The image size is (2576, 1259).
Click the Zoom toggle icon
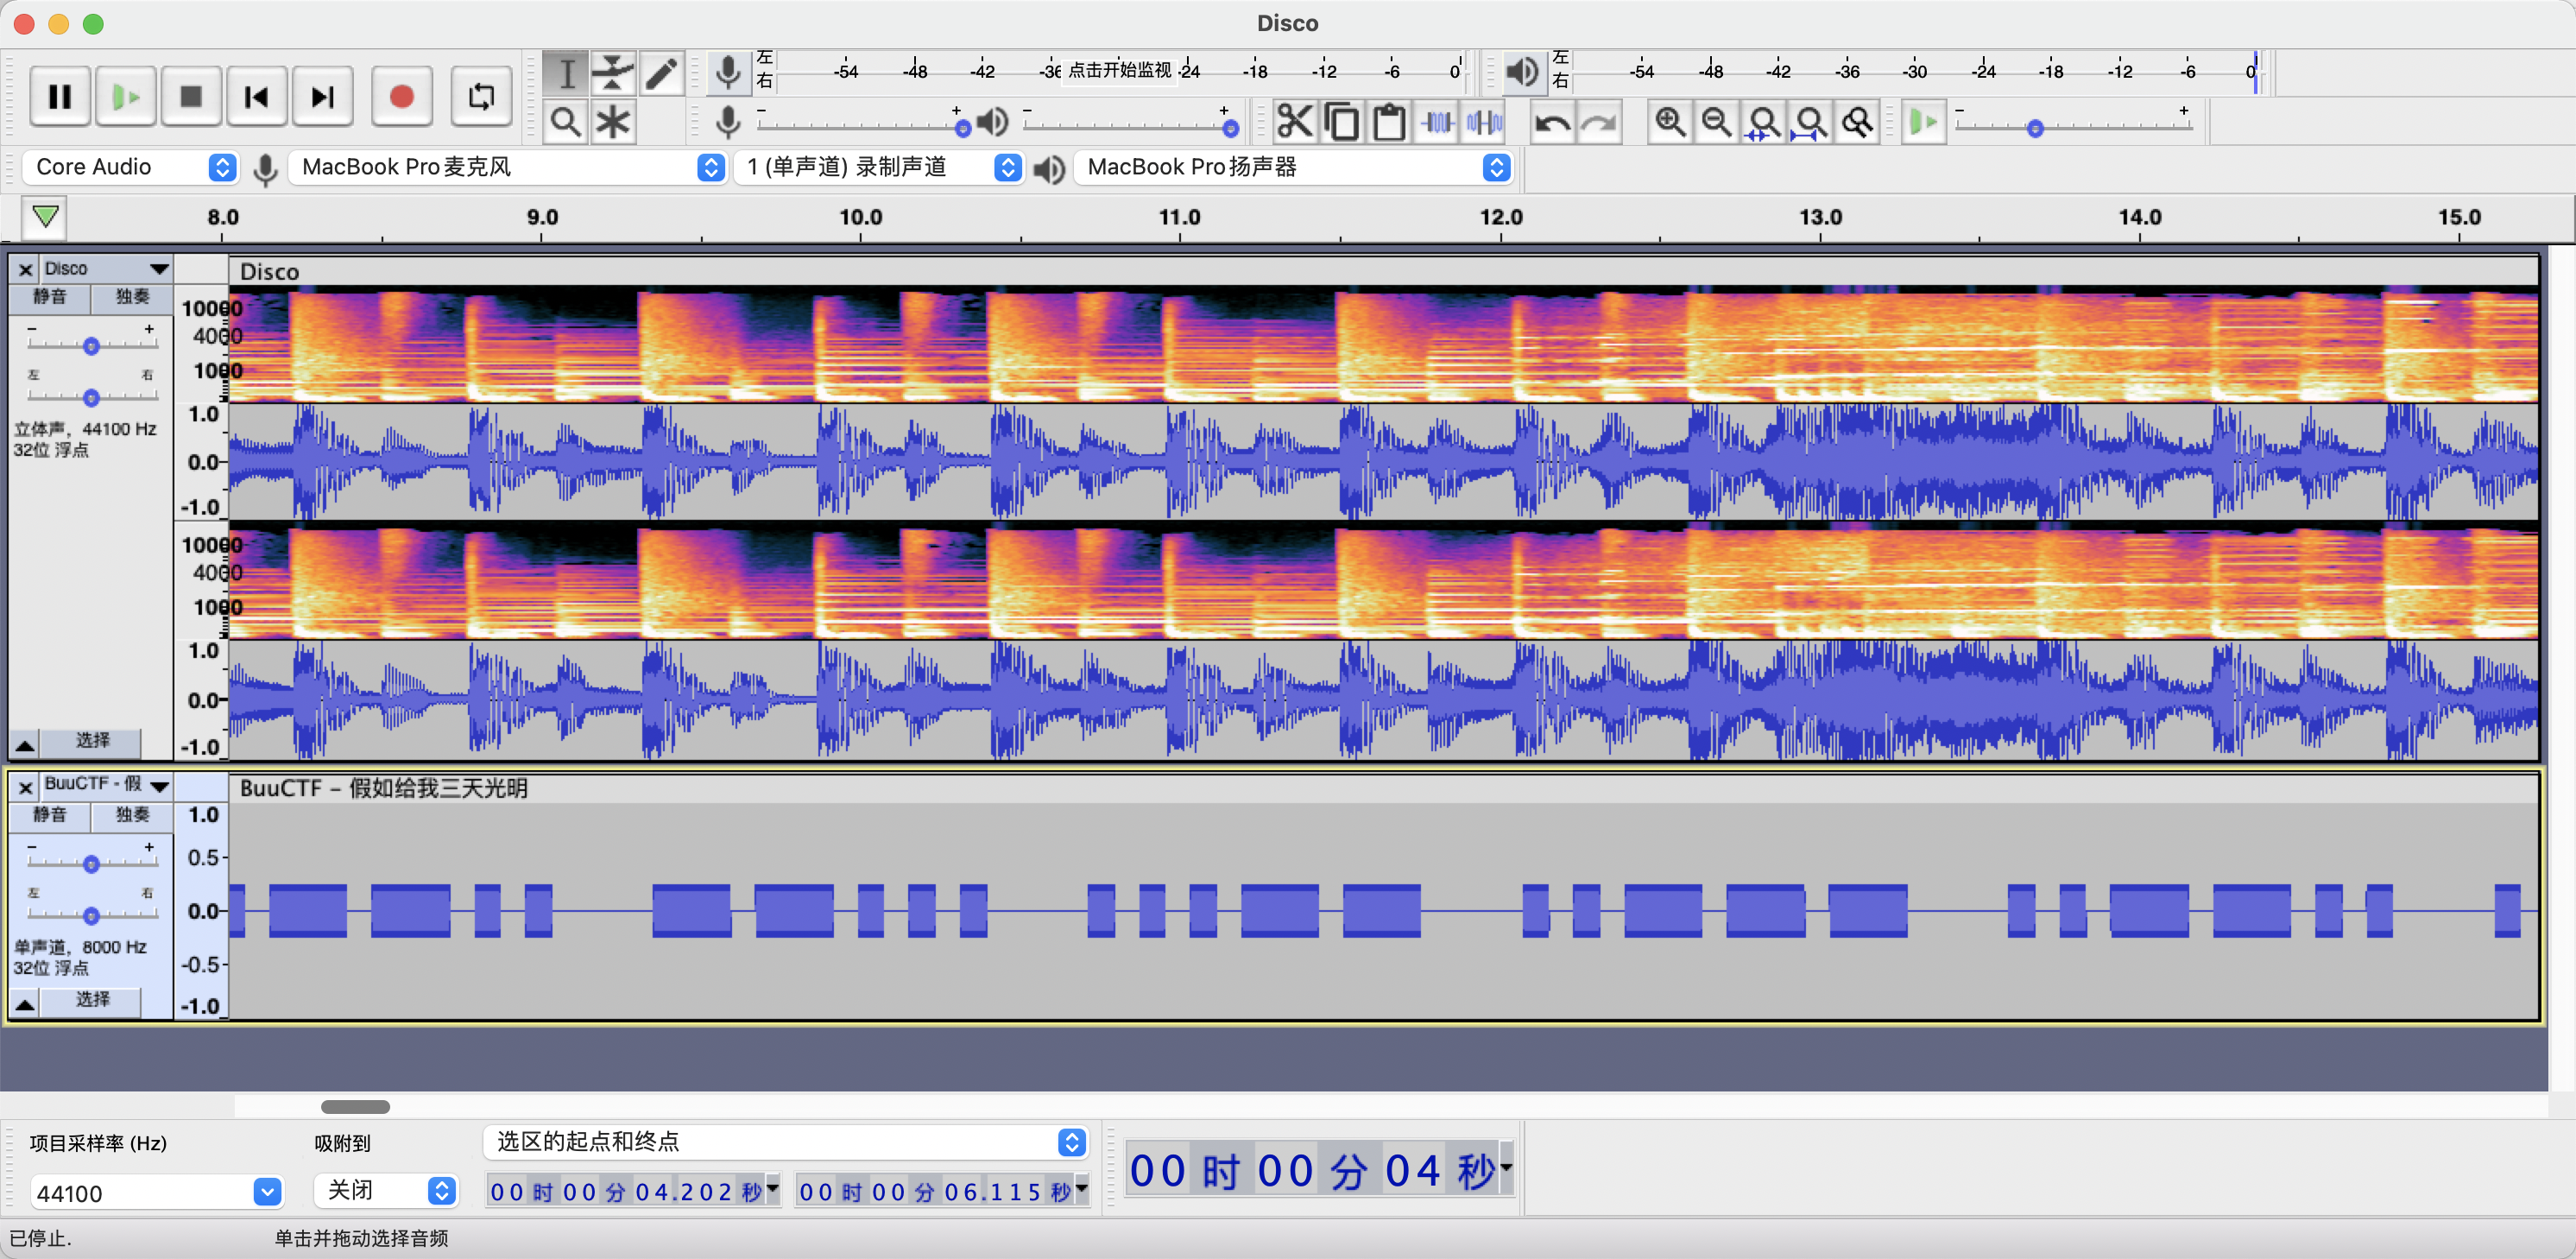(x=1857, y=122)
